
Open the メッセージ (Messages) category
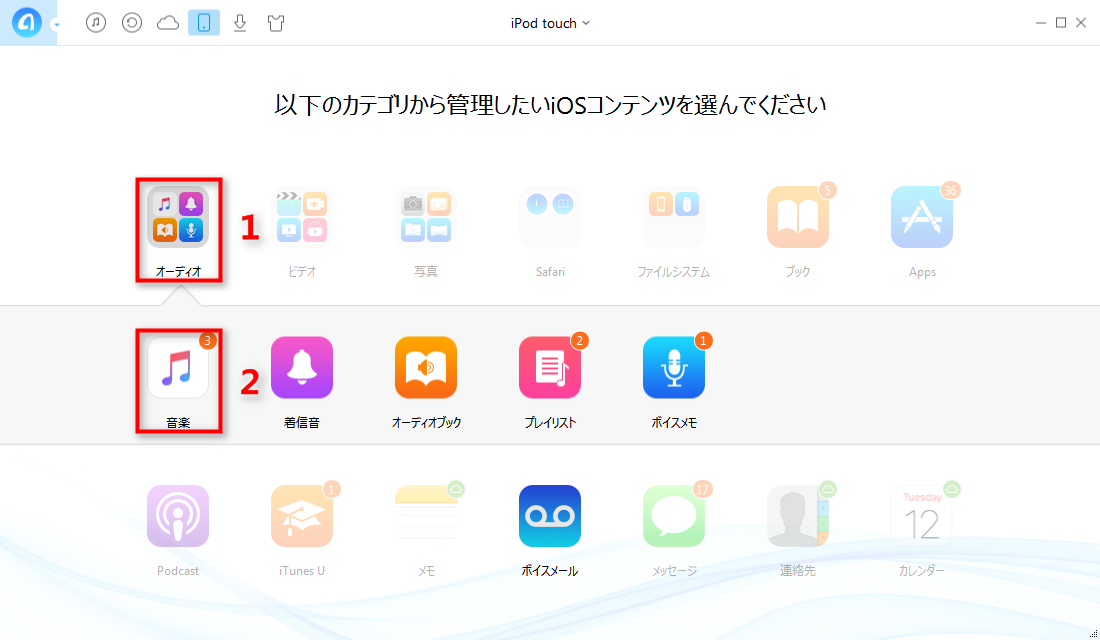673,516
